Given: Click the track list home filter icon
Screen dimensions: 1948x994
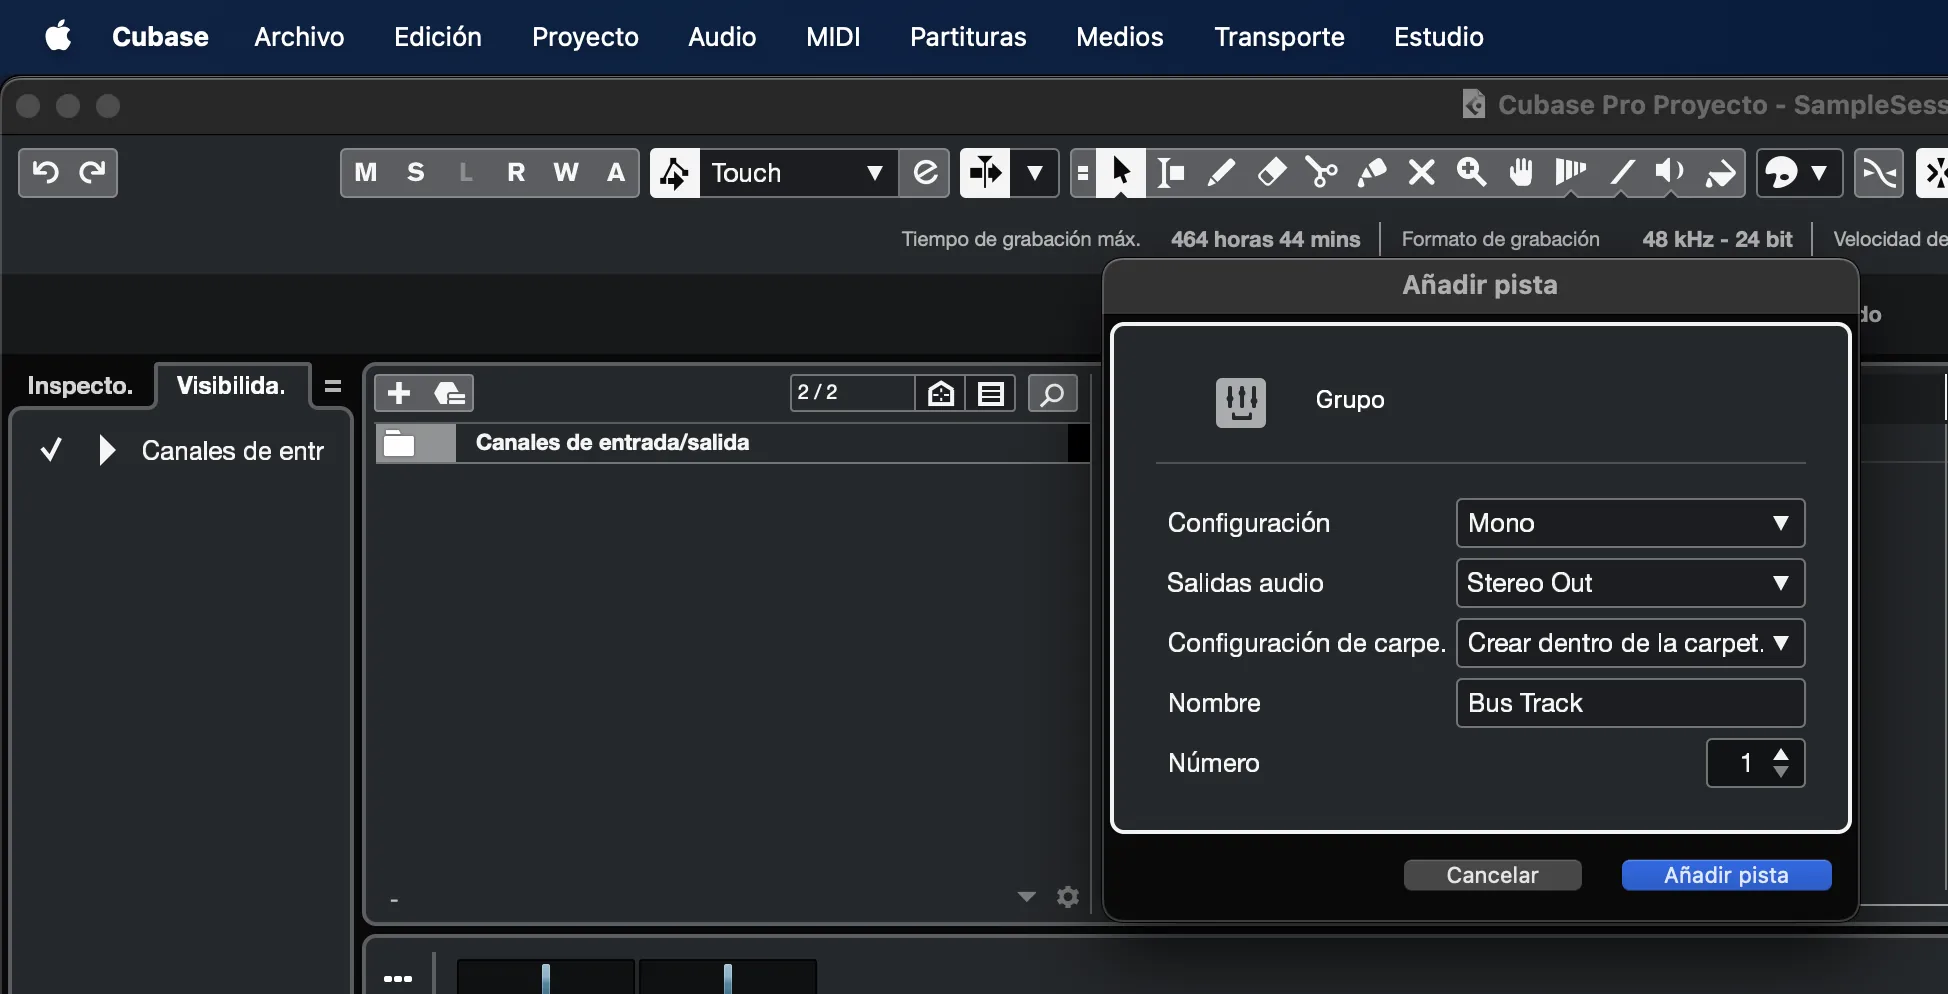Looking at the screenshot, I should coord(941,393).
